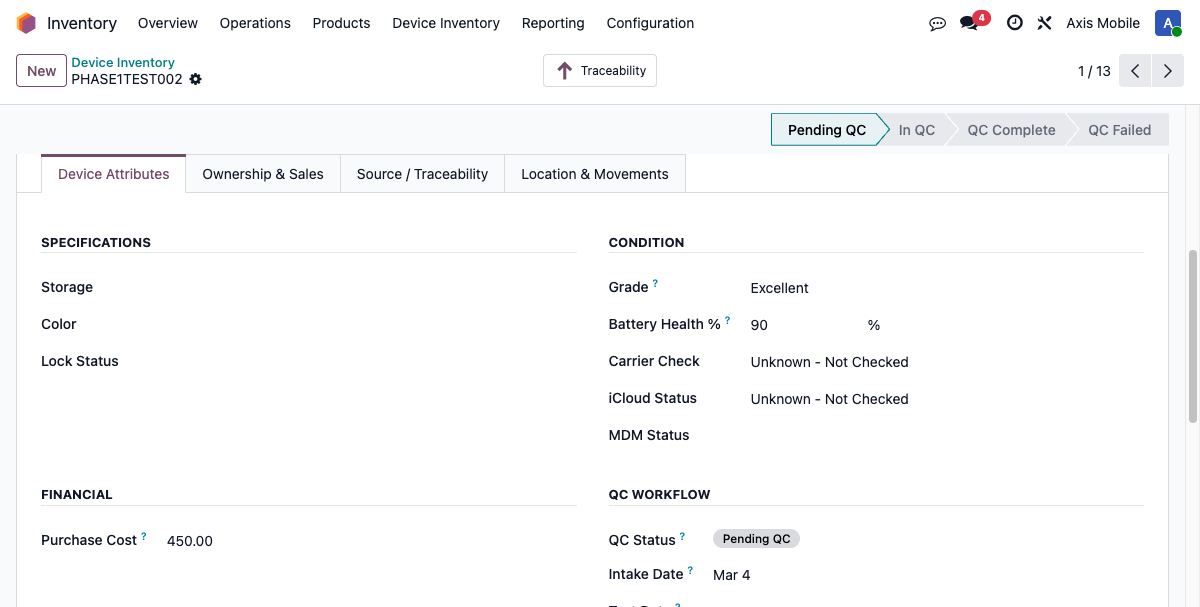Follow the Device Inventory breadcrumb link
This screenshot has width=1200, height=607.
pyautogui.click(x=122, y=62)
